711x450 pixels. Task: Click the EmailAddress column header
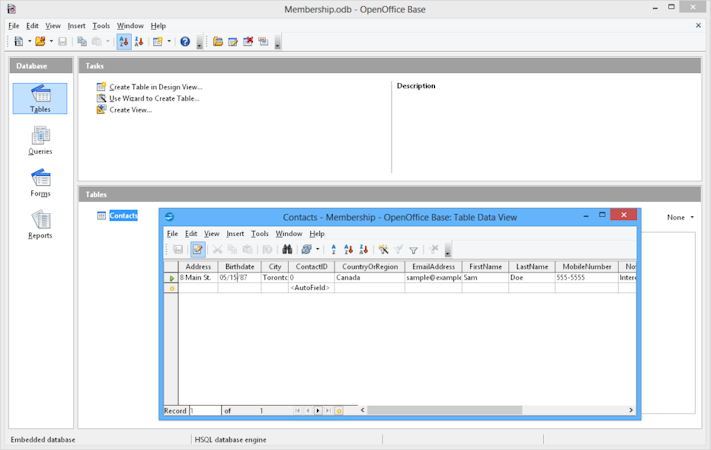pos(433,267)
